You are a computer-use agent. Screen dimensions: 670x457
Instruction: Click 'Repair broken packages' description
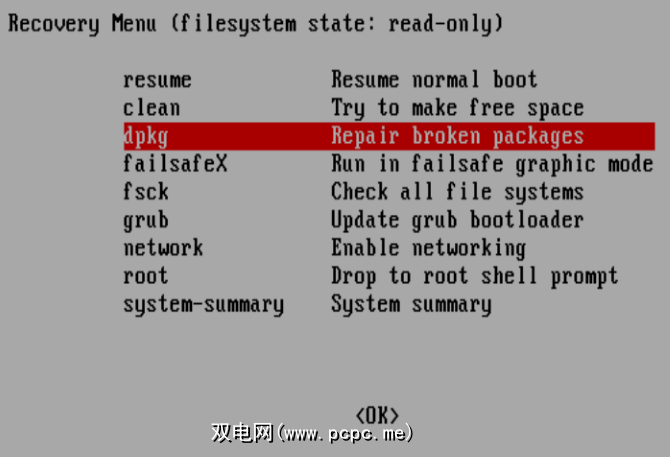click(x=458, y=136)
